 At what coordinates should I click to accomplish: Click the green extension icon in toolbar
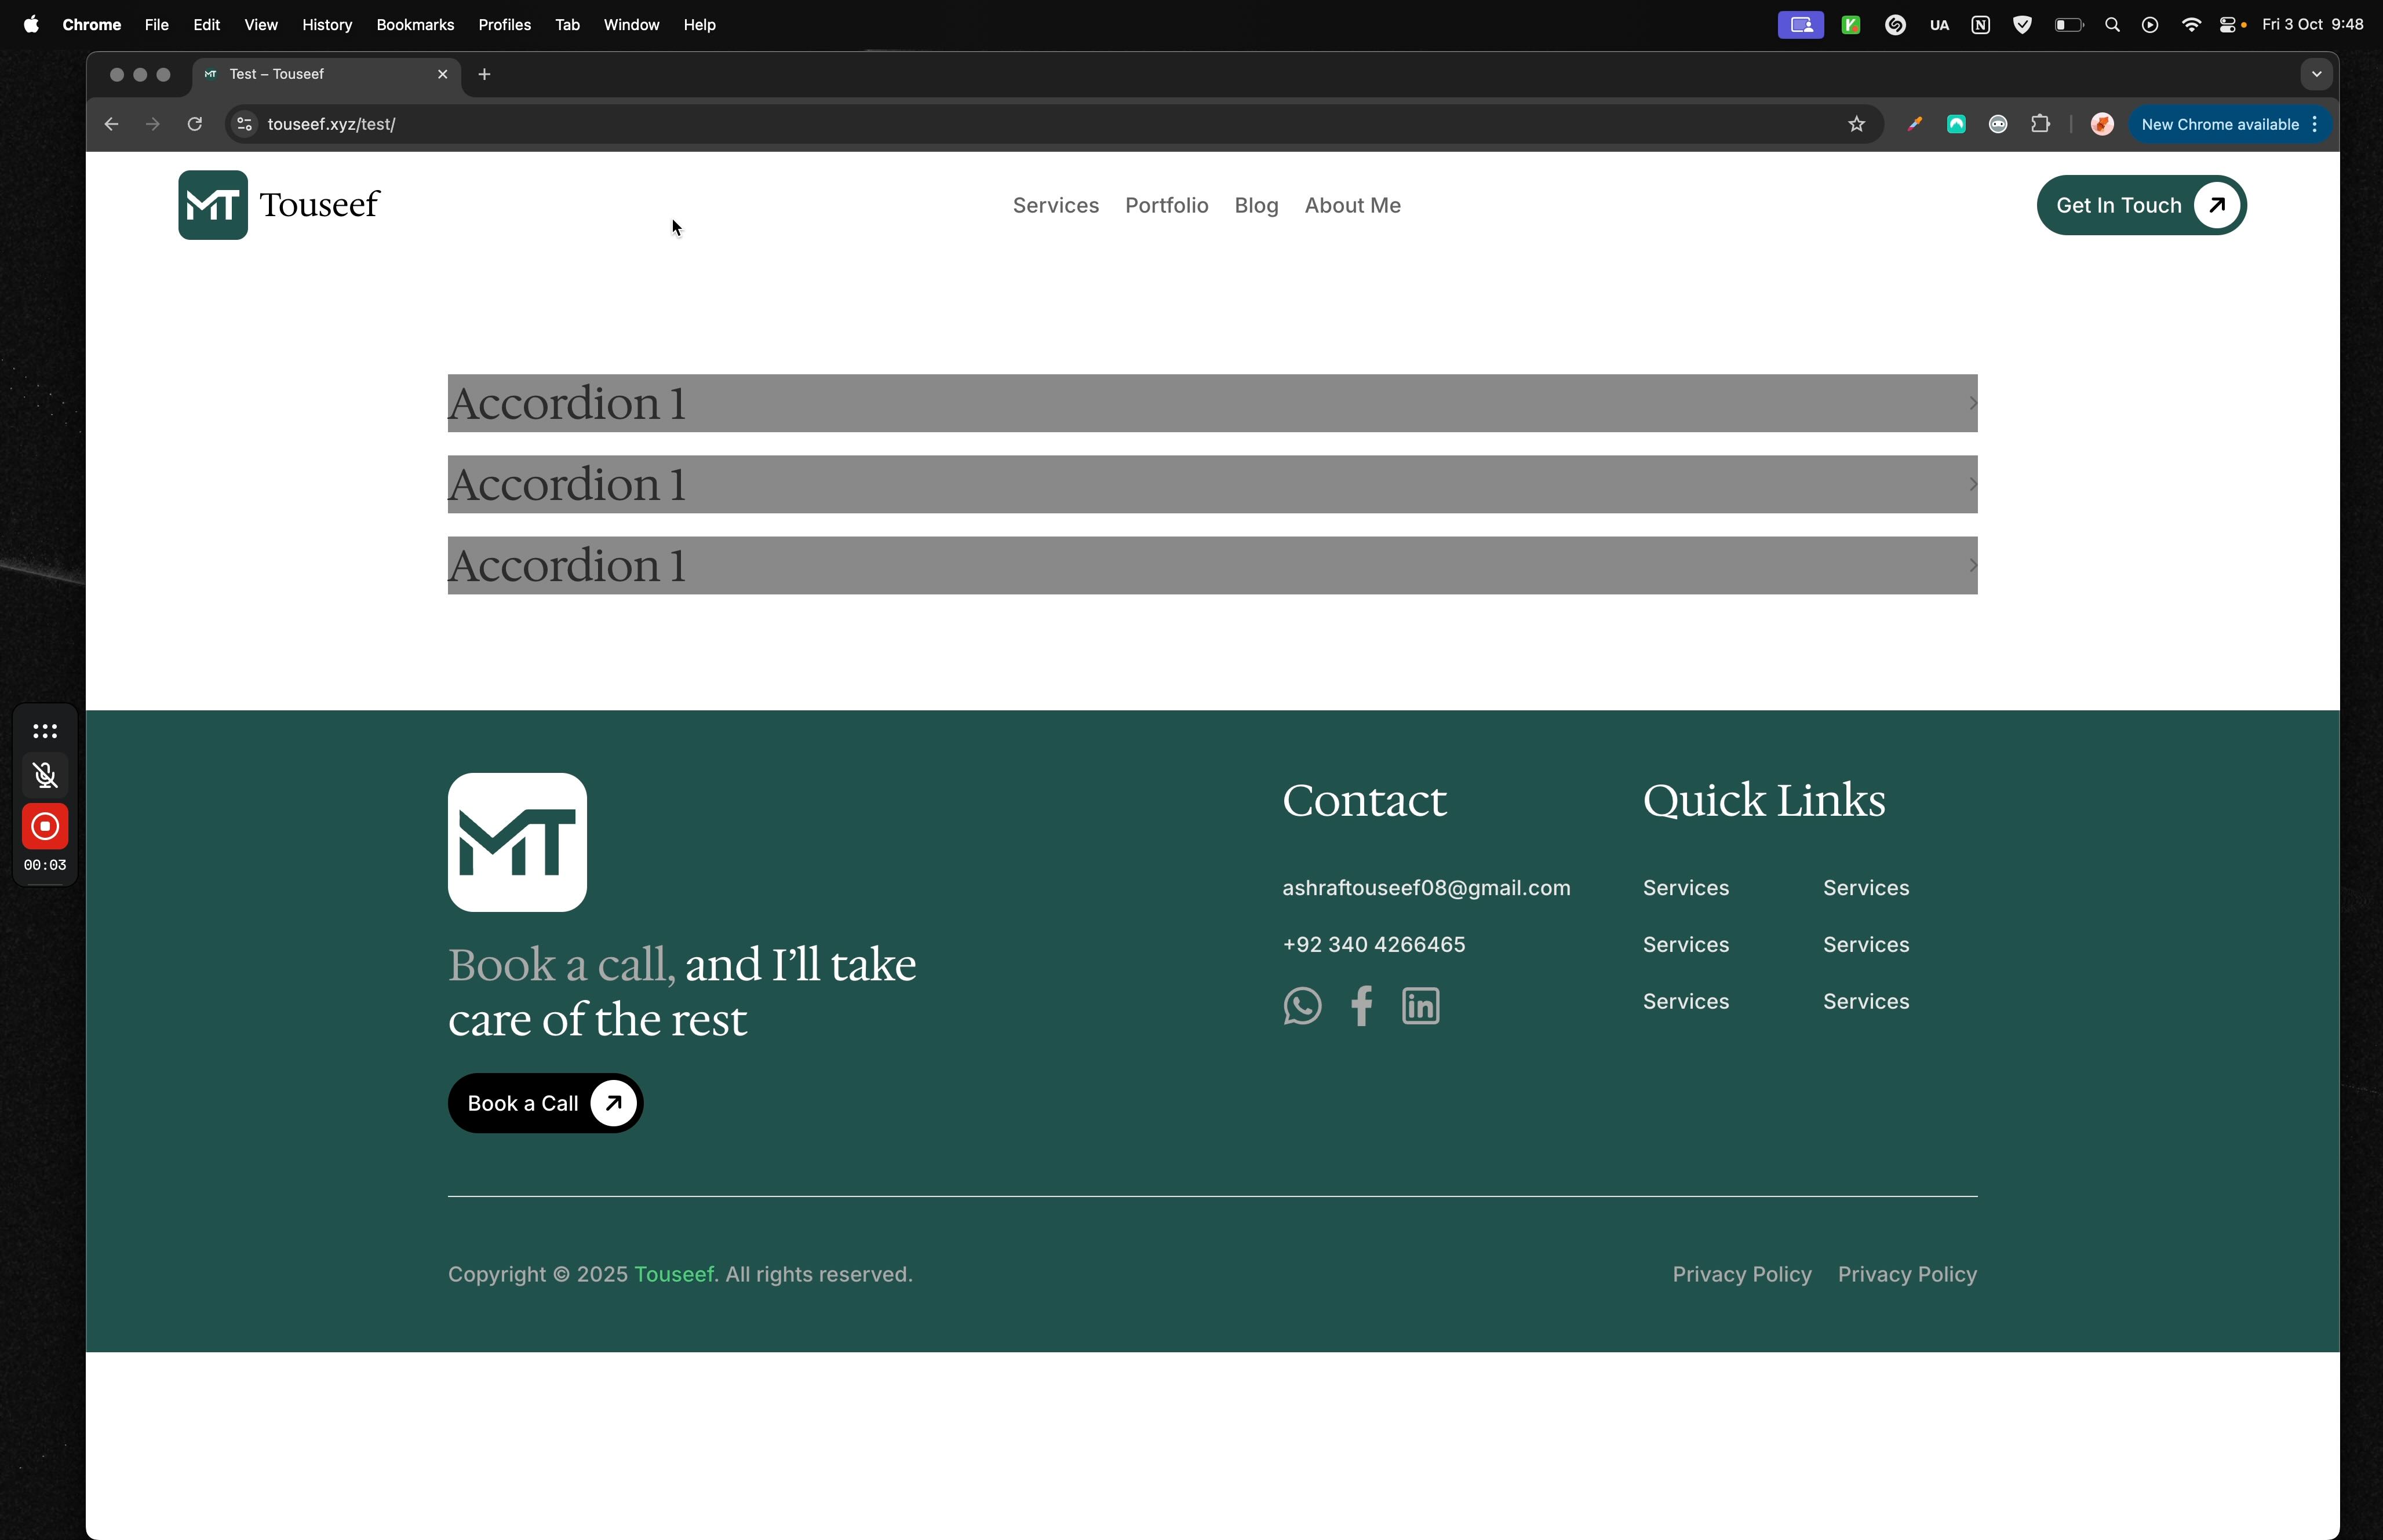(x=1956, y=124)
